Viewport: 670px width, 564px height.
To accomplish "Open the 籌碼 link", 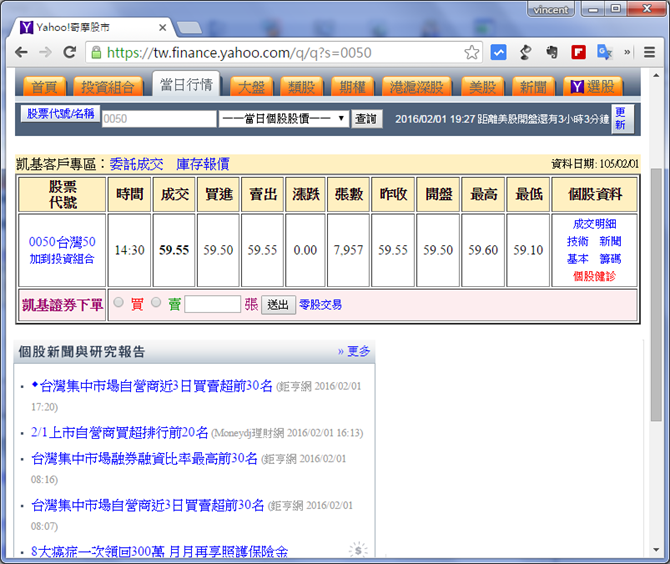I will (x=610, y=259).
